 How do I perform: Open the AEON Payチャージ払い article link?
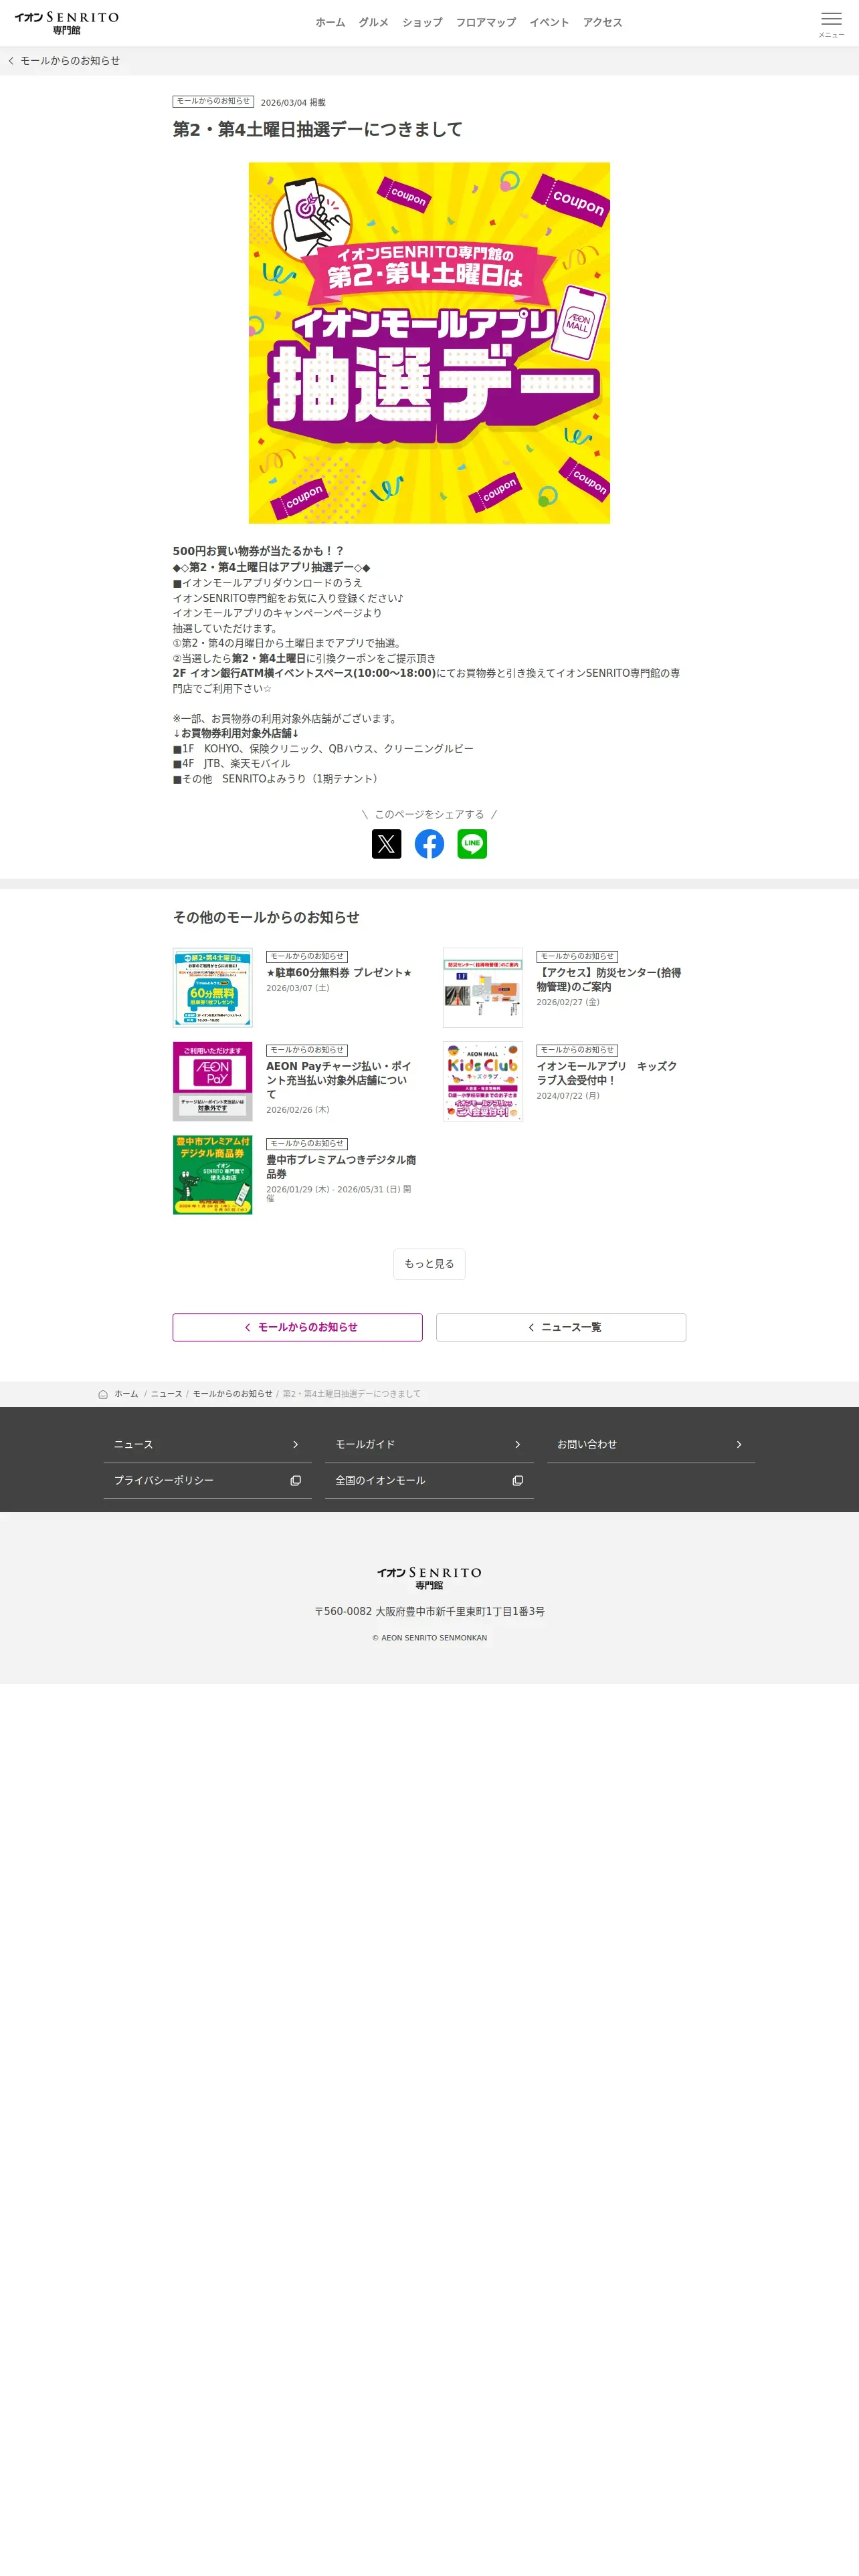pyautogui.click(x=339, y=1080)
